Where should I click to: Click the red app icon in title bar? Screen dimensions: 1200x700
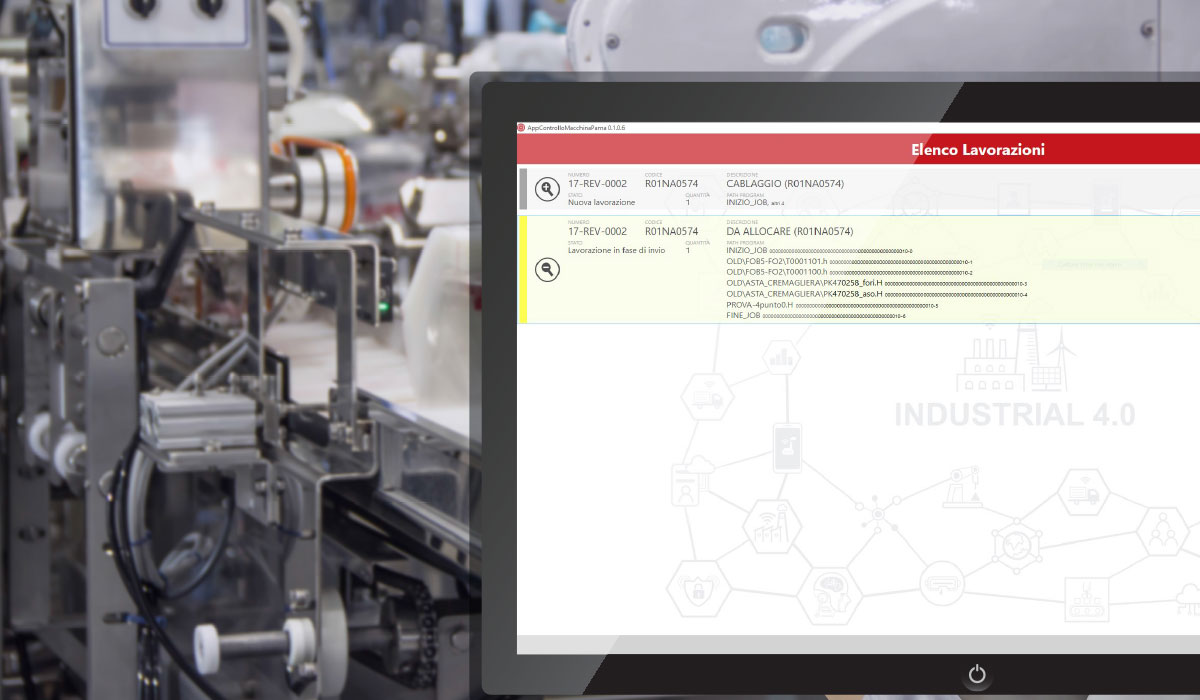[x=521, y=128]
